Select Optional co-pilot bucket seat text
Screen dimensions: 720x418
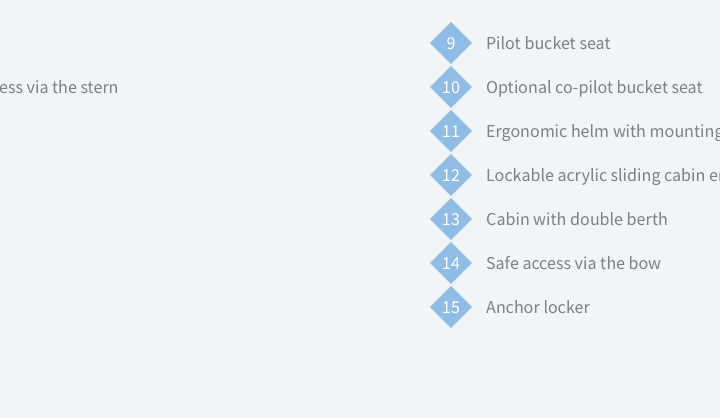tap(594, 87)
